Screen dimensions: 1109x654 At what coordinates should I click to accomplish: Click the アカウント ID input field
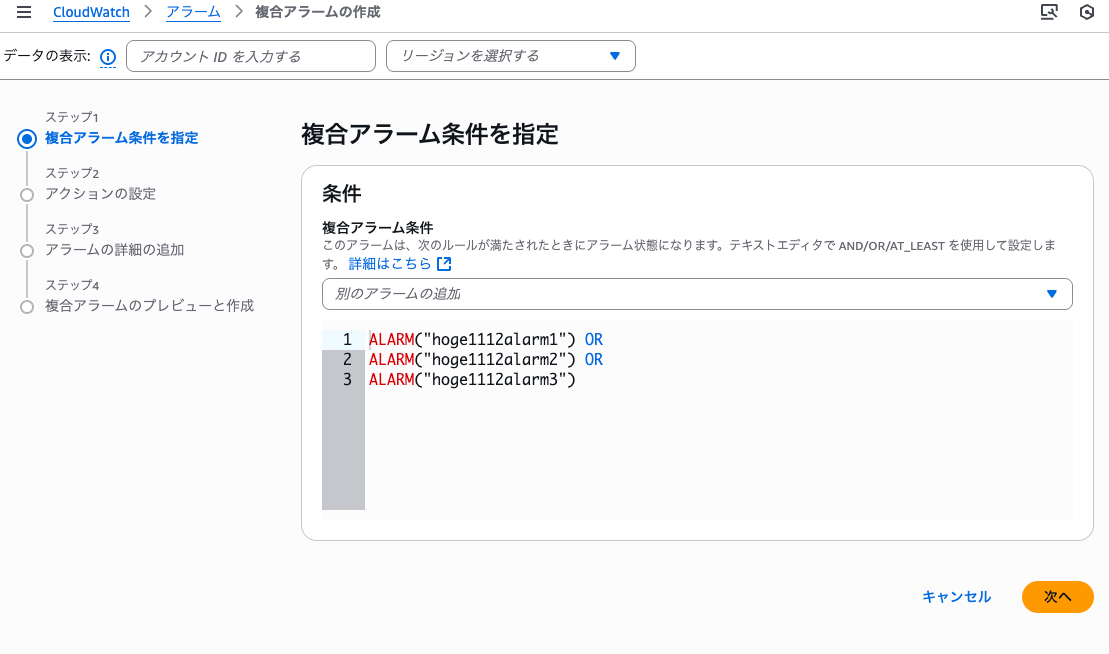(x=250, y=55)
